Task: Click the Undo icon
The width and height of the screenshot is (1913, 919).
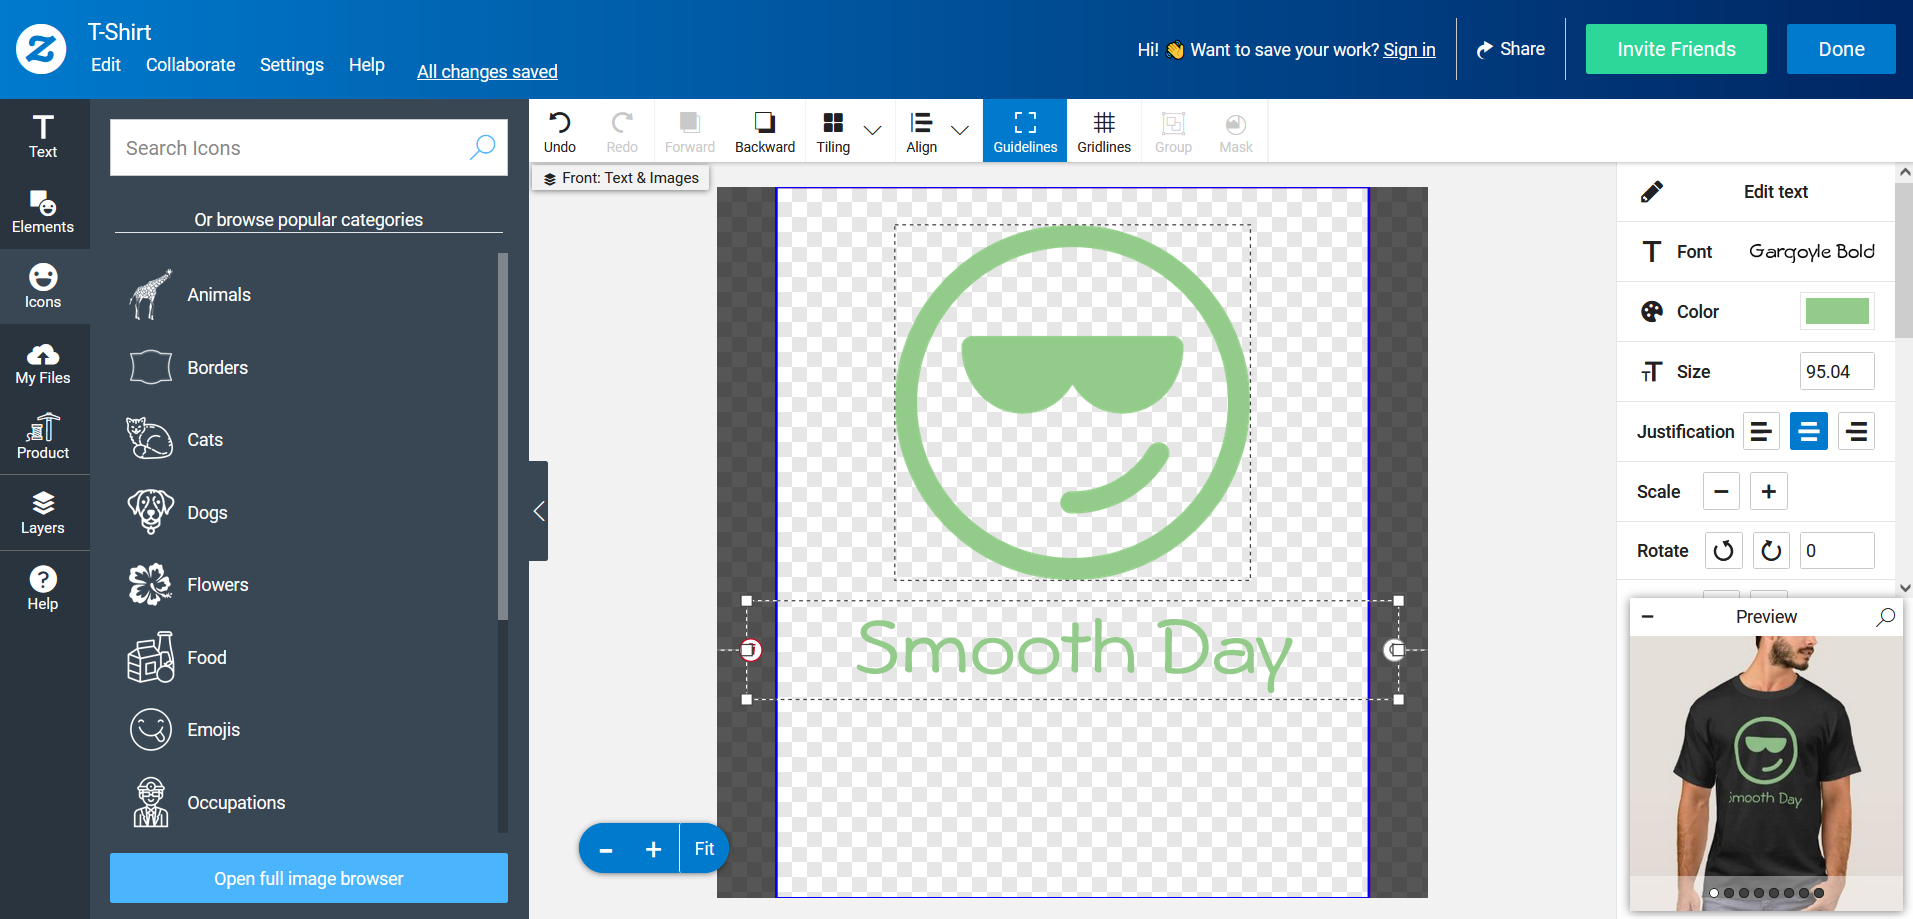Action: (x=559, y=132)
